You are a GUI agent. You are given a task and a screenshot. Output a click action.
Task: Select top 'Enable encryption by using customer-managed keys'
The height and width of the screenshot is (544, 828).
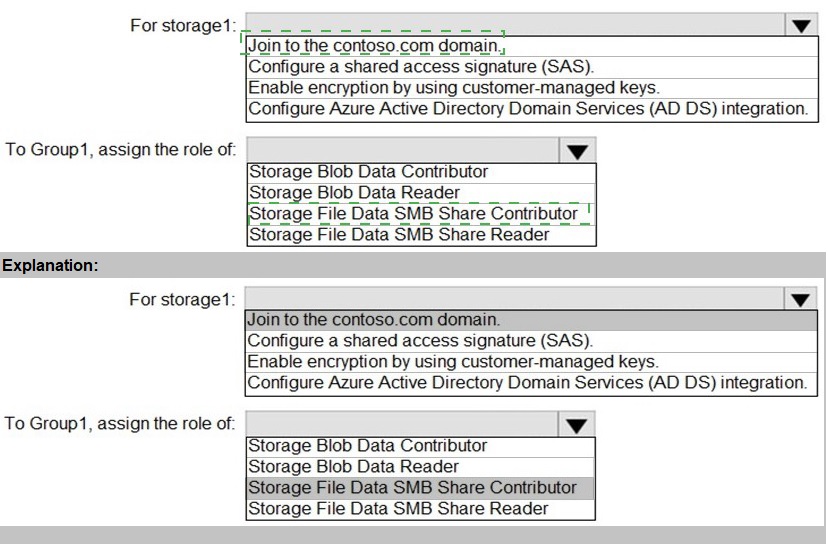coord(453,88)
